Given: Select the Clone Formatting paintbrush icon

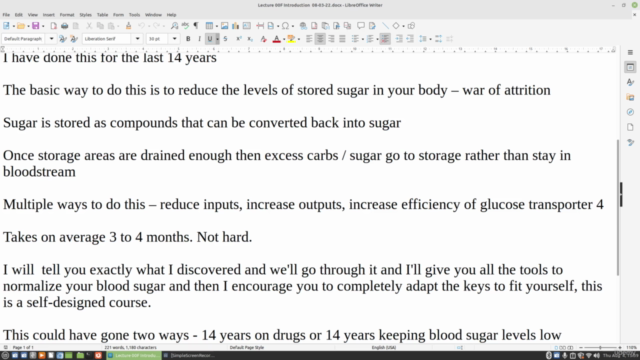Looking at the screenshot, I should (x=129, y=26).
